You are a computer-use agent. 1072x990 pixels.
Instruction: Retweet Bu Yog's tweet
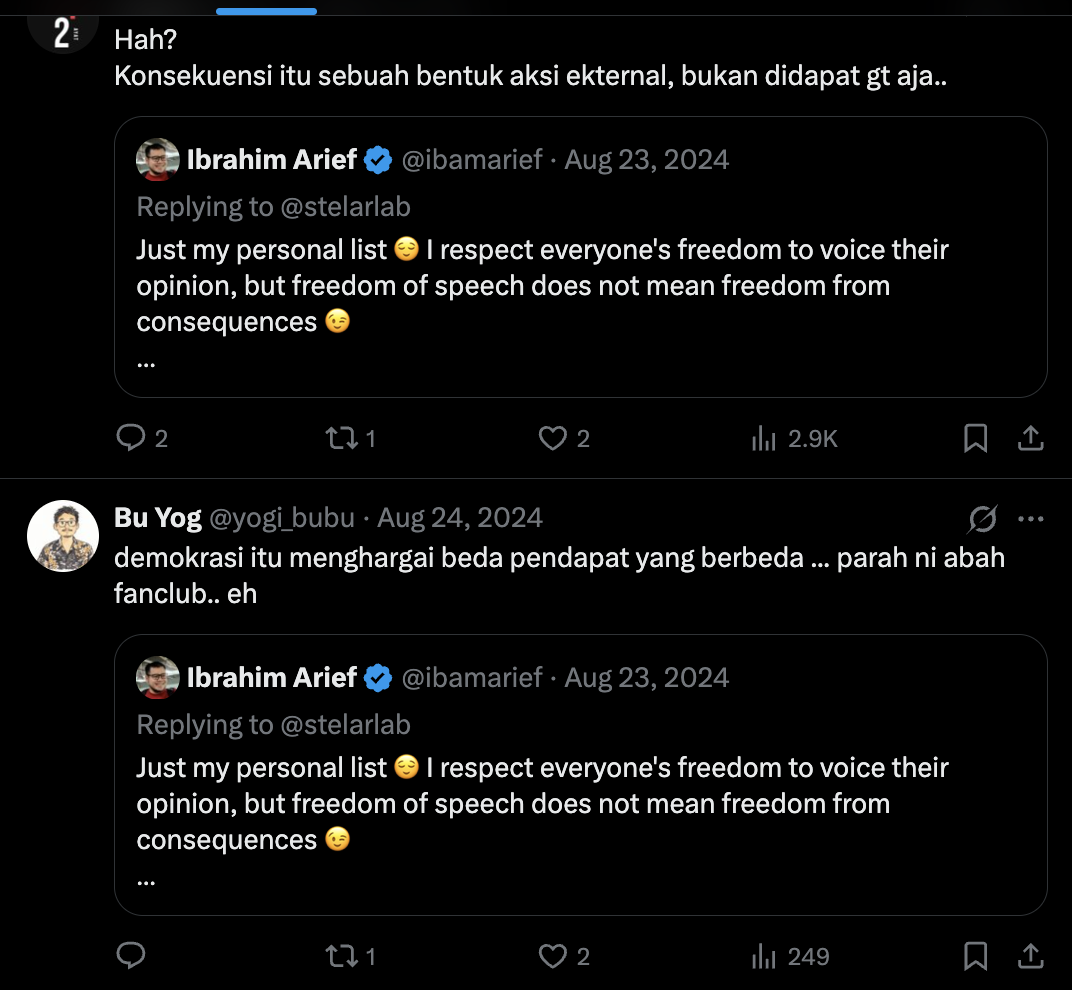point(342,956)
